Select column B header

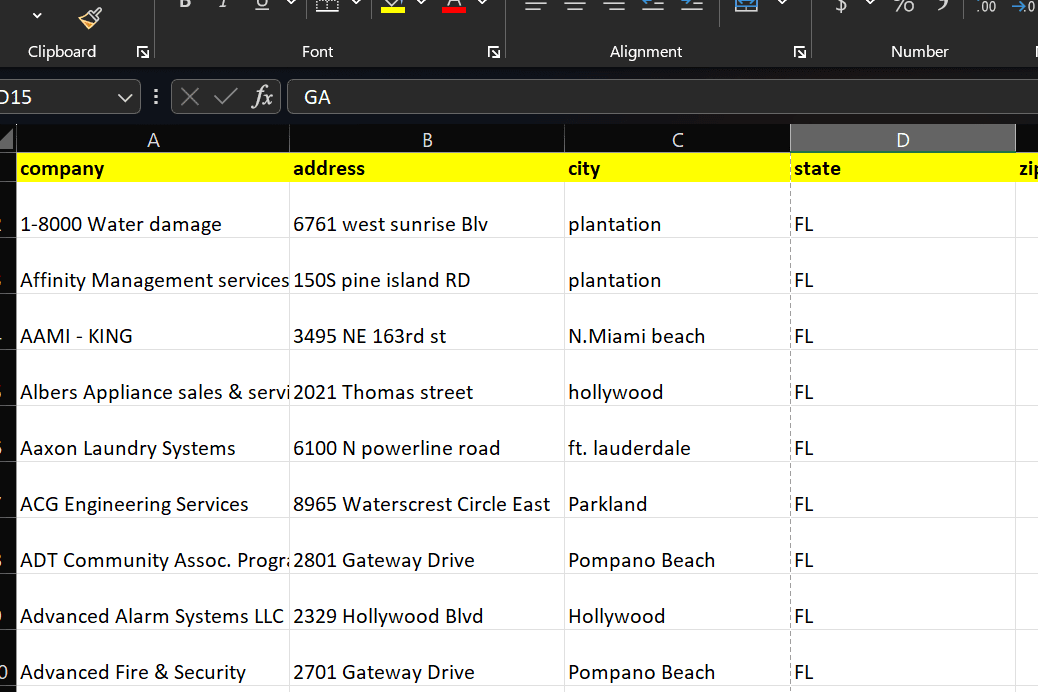click(x=427, y=140)
